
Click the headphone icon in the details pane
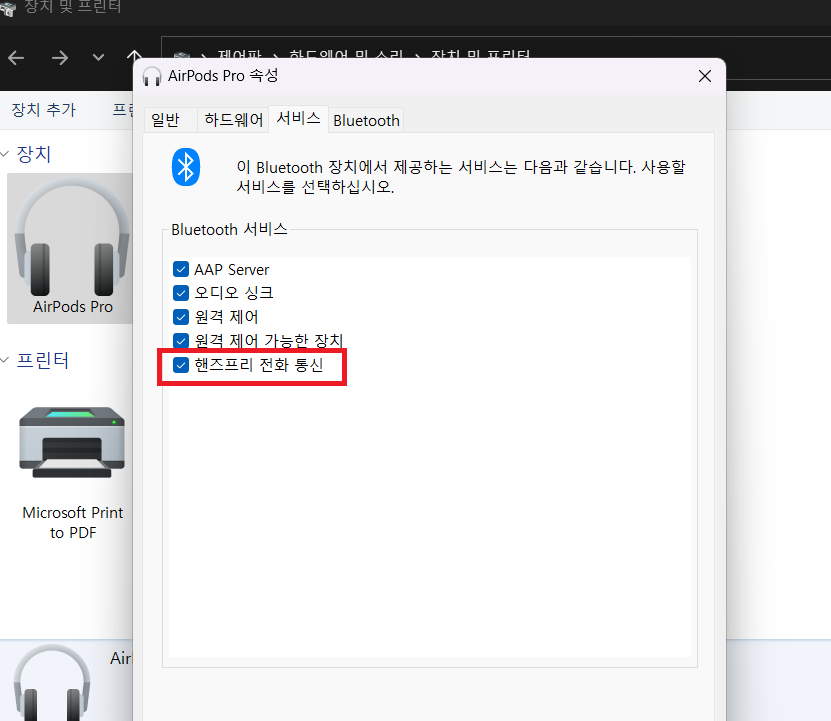(x=52, y=683)
